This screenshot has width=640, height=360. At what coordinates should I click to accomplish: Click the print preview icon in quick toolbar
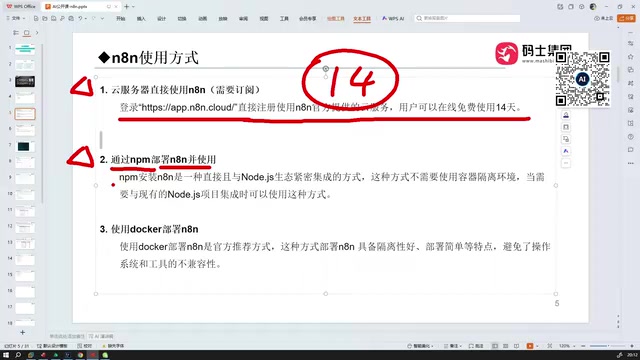coord(71,18)
